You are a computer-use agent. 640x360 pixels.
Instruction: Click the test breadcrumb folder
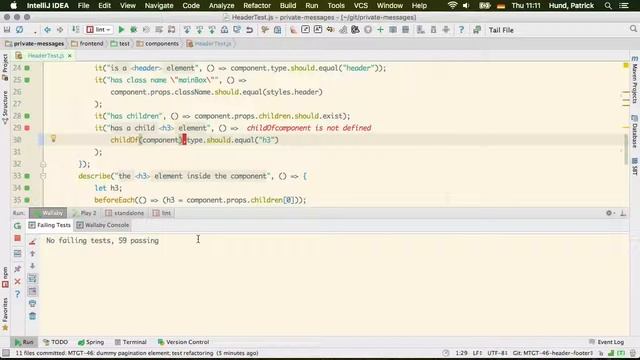(120, 44)
